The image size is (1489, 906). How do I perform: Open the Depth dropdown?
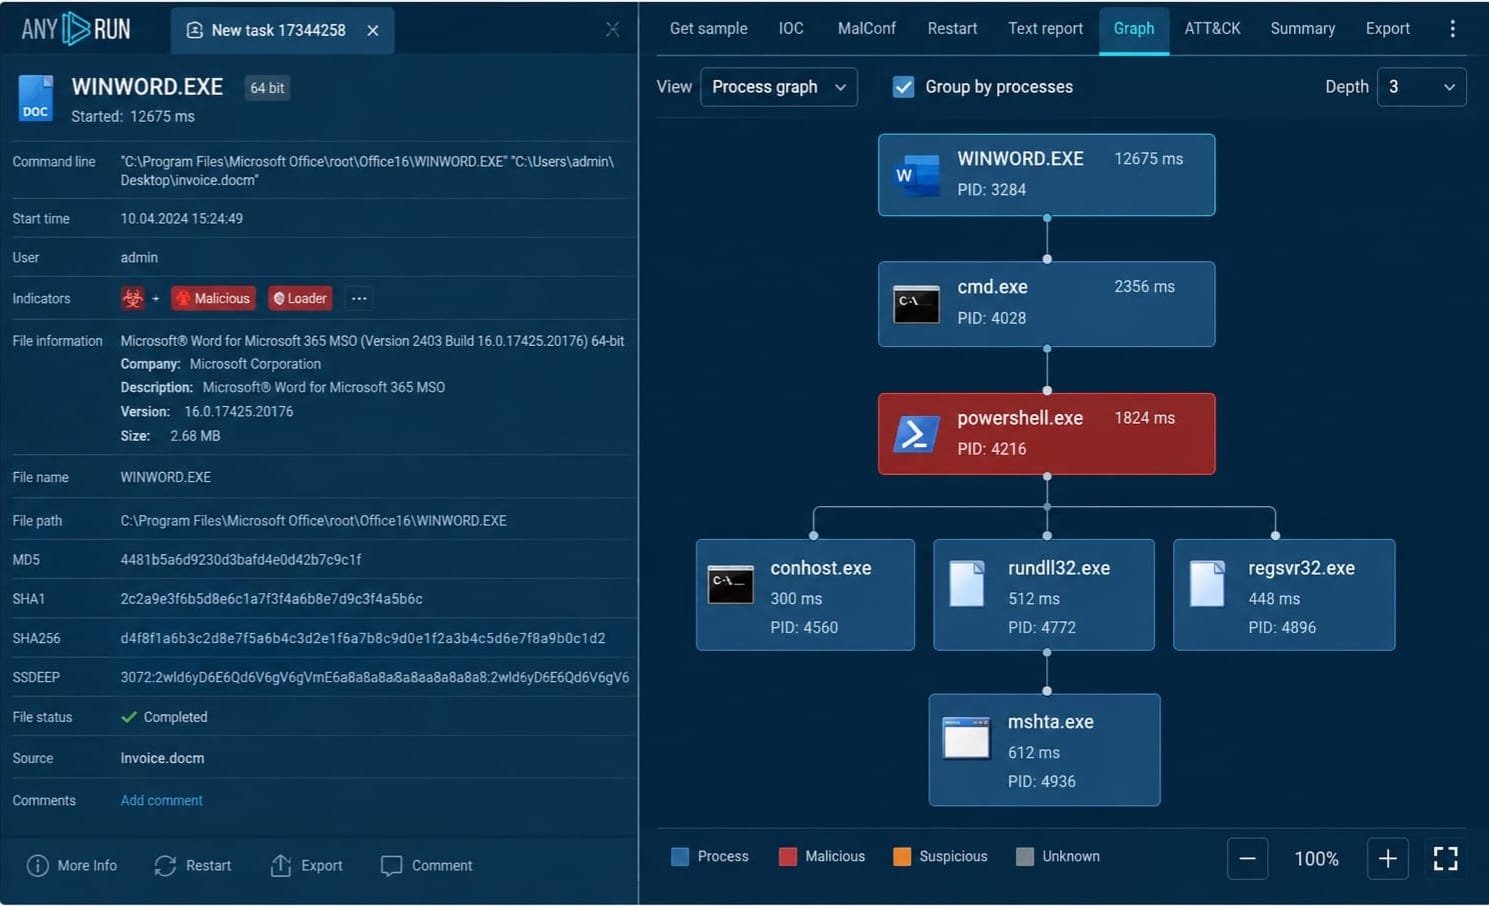[1421, 87]
